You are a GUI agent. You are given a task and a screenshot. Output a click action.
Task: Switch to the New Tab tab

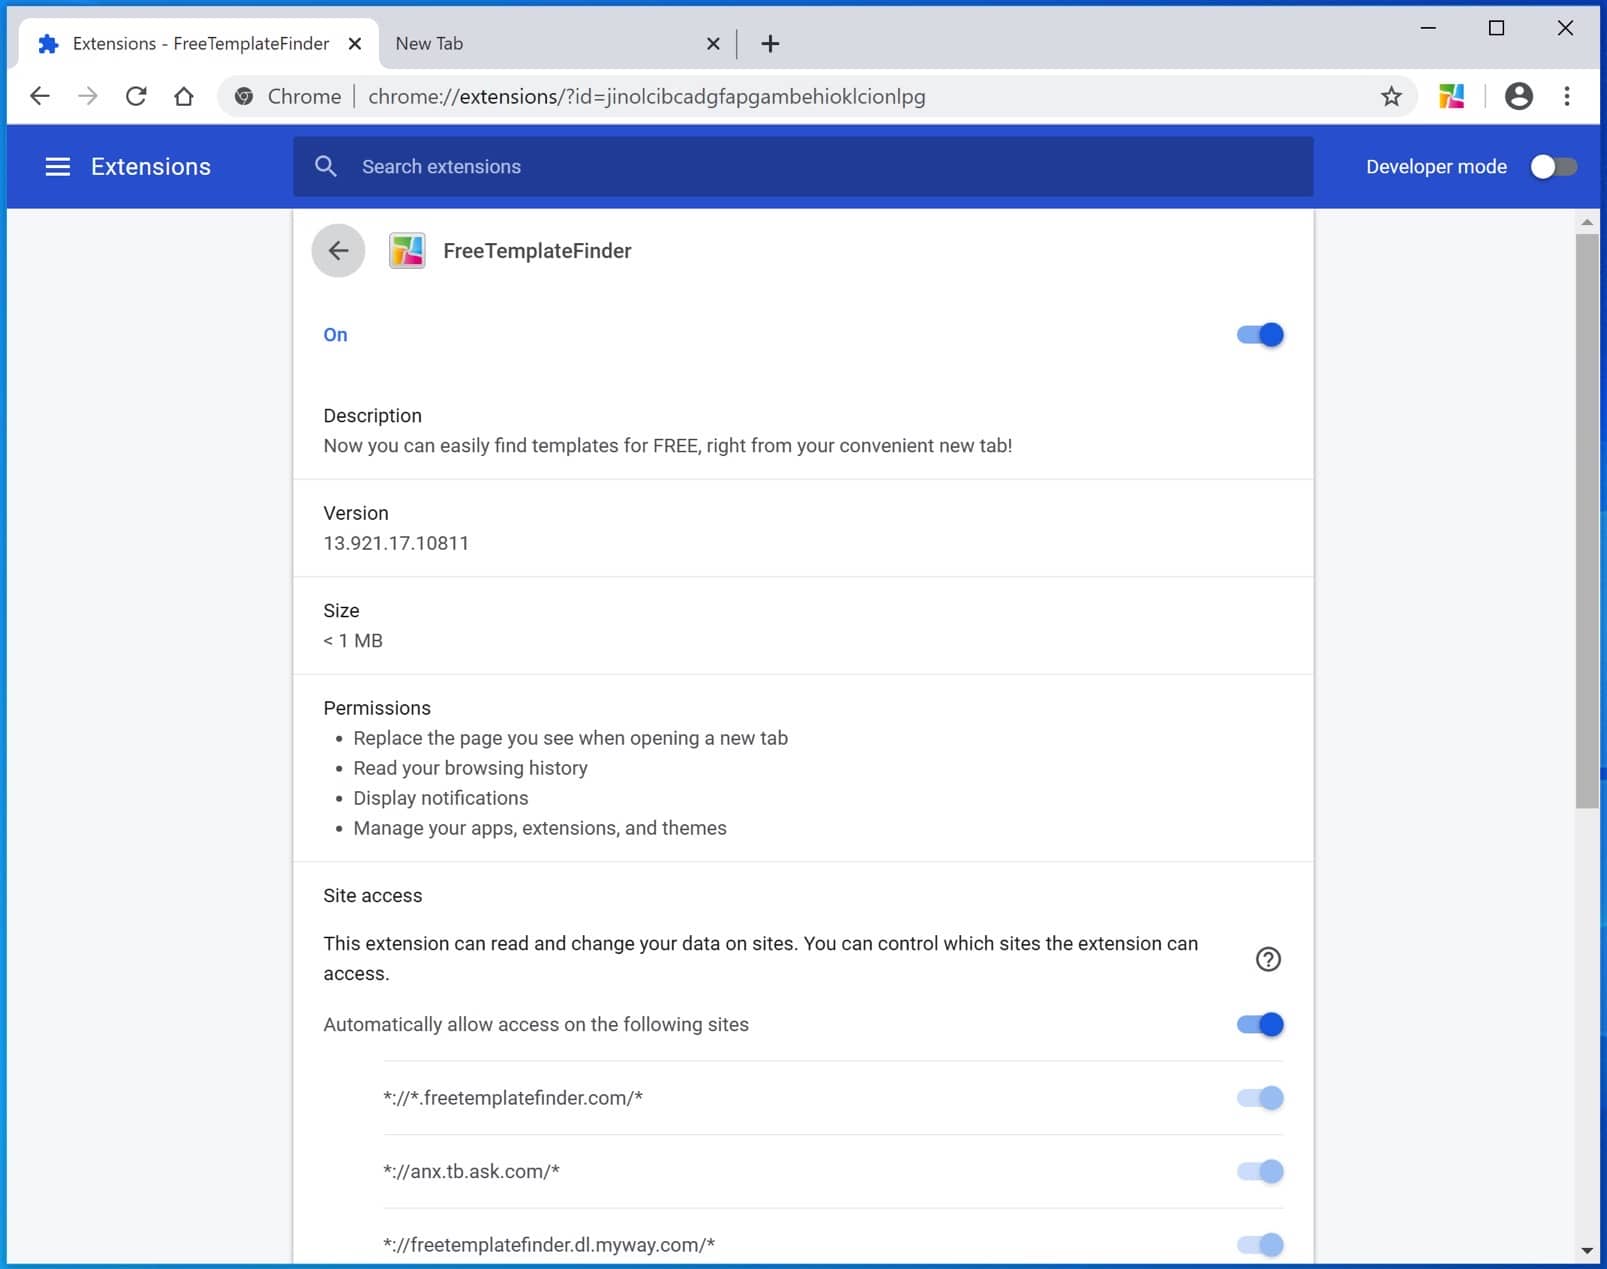point(556,43)
